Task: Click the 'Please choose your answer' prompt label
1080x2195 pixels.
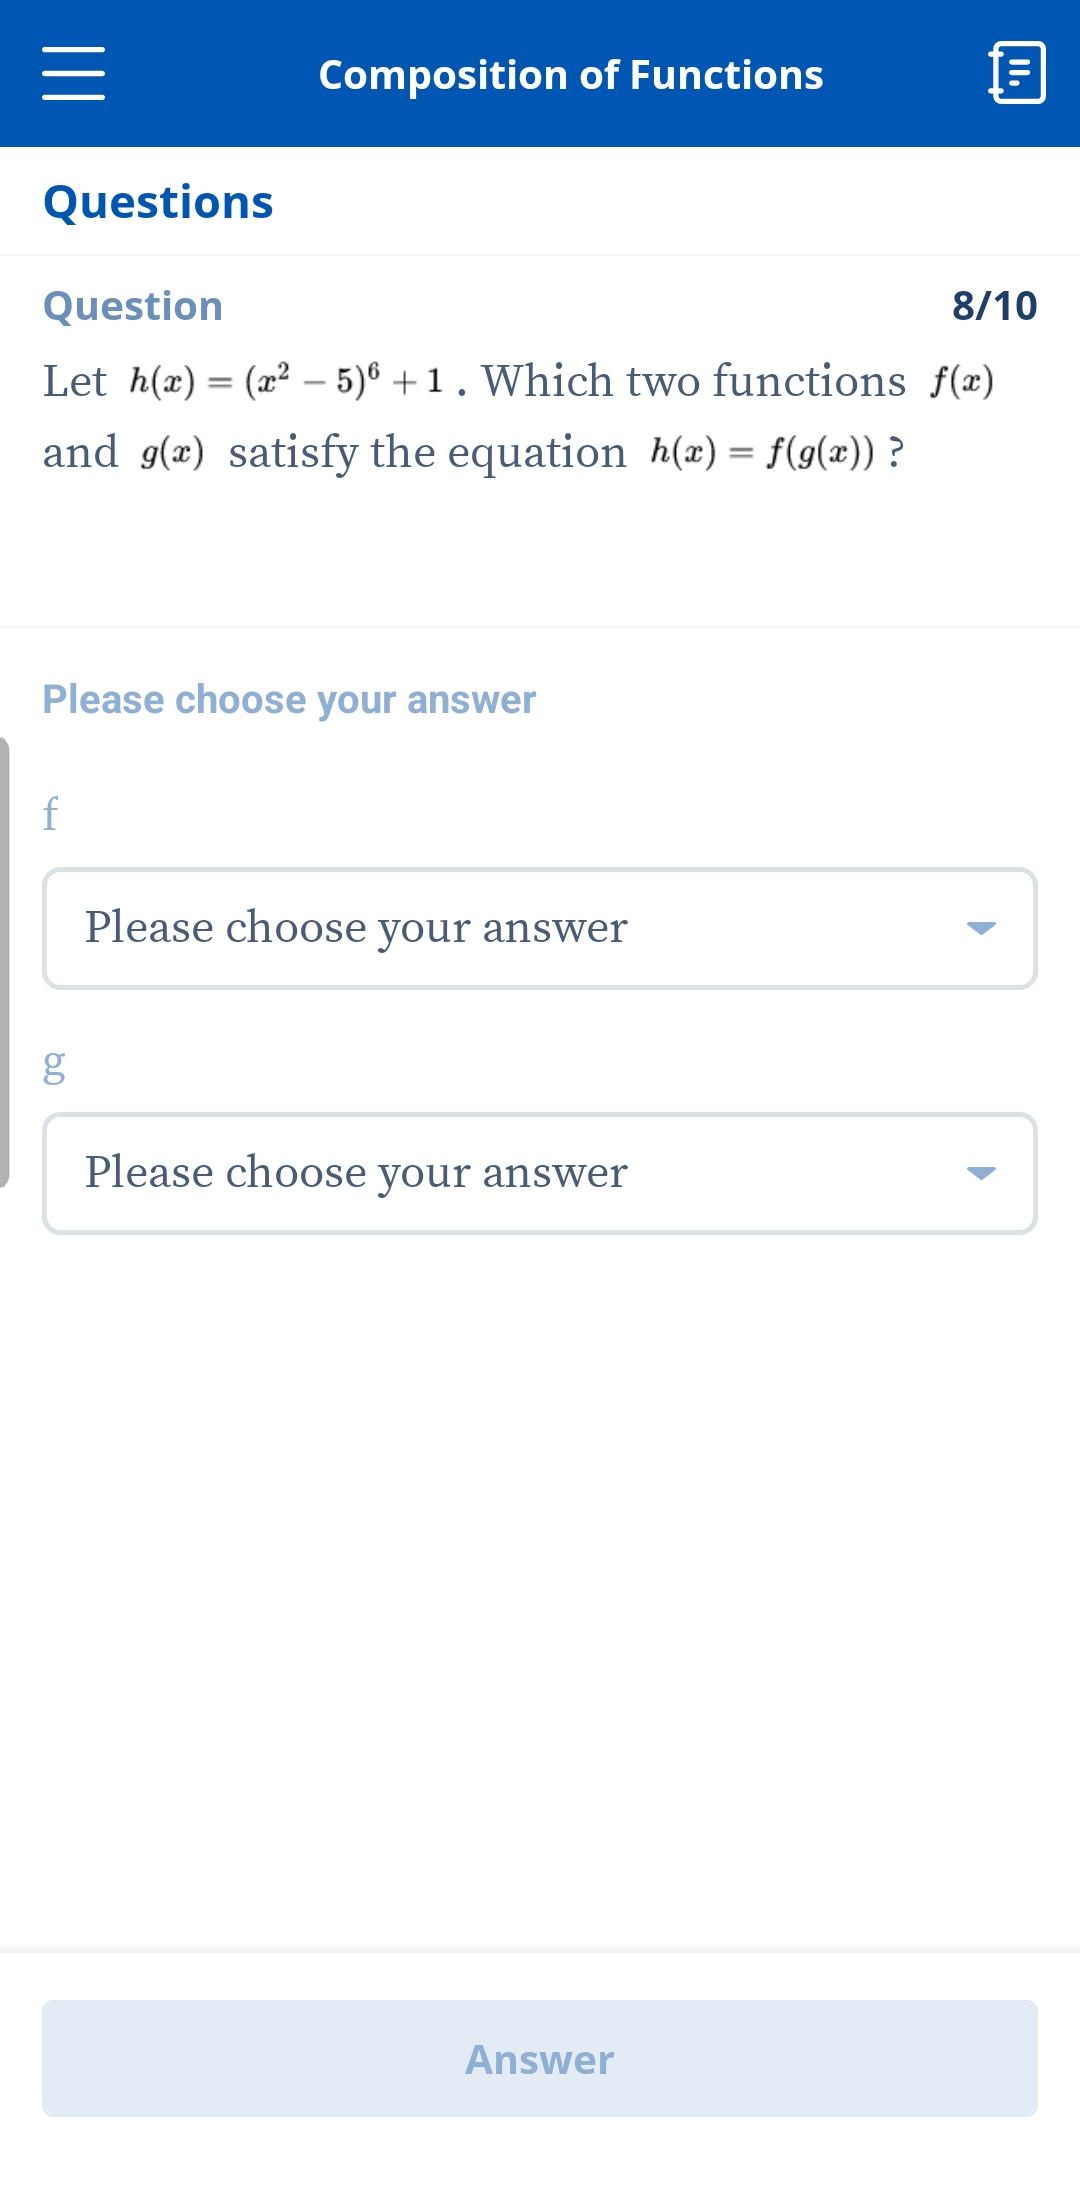Action: pos(288,699)
